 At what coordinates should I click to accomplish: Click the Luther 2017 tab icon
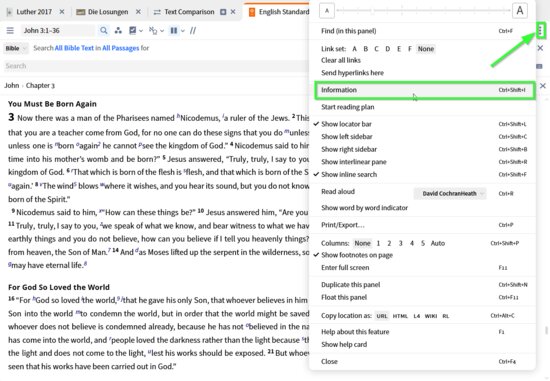(x=9, y=12)
